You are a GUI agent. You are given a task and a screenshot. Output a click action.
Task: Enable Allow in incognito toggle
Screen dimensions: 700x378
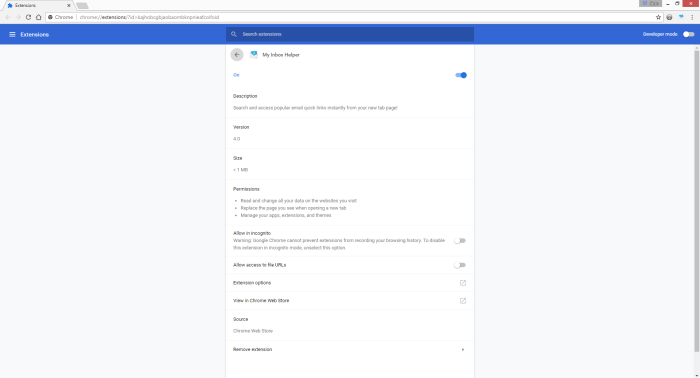click(460, 241)
